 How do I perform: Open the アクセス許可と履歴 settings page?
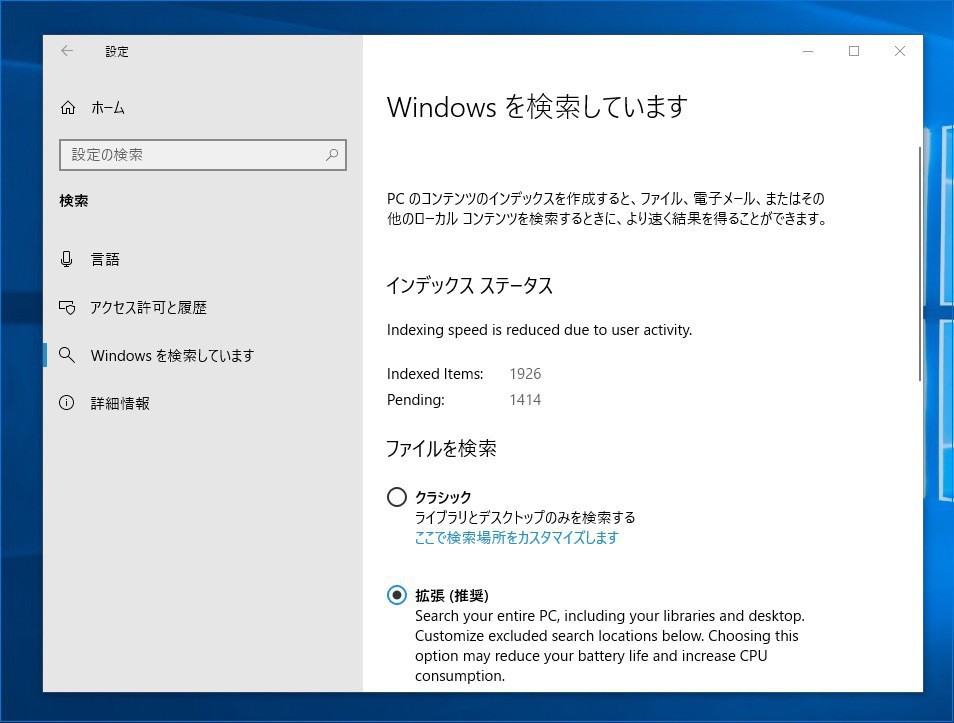[203, 307]
